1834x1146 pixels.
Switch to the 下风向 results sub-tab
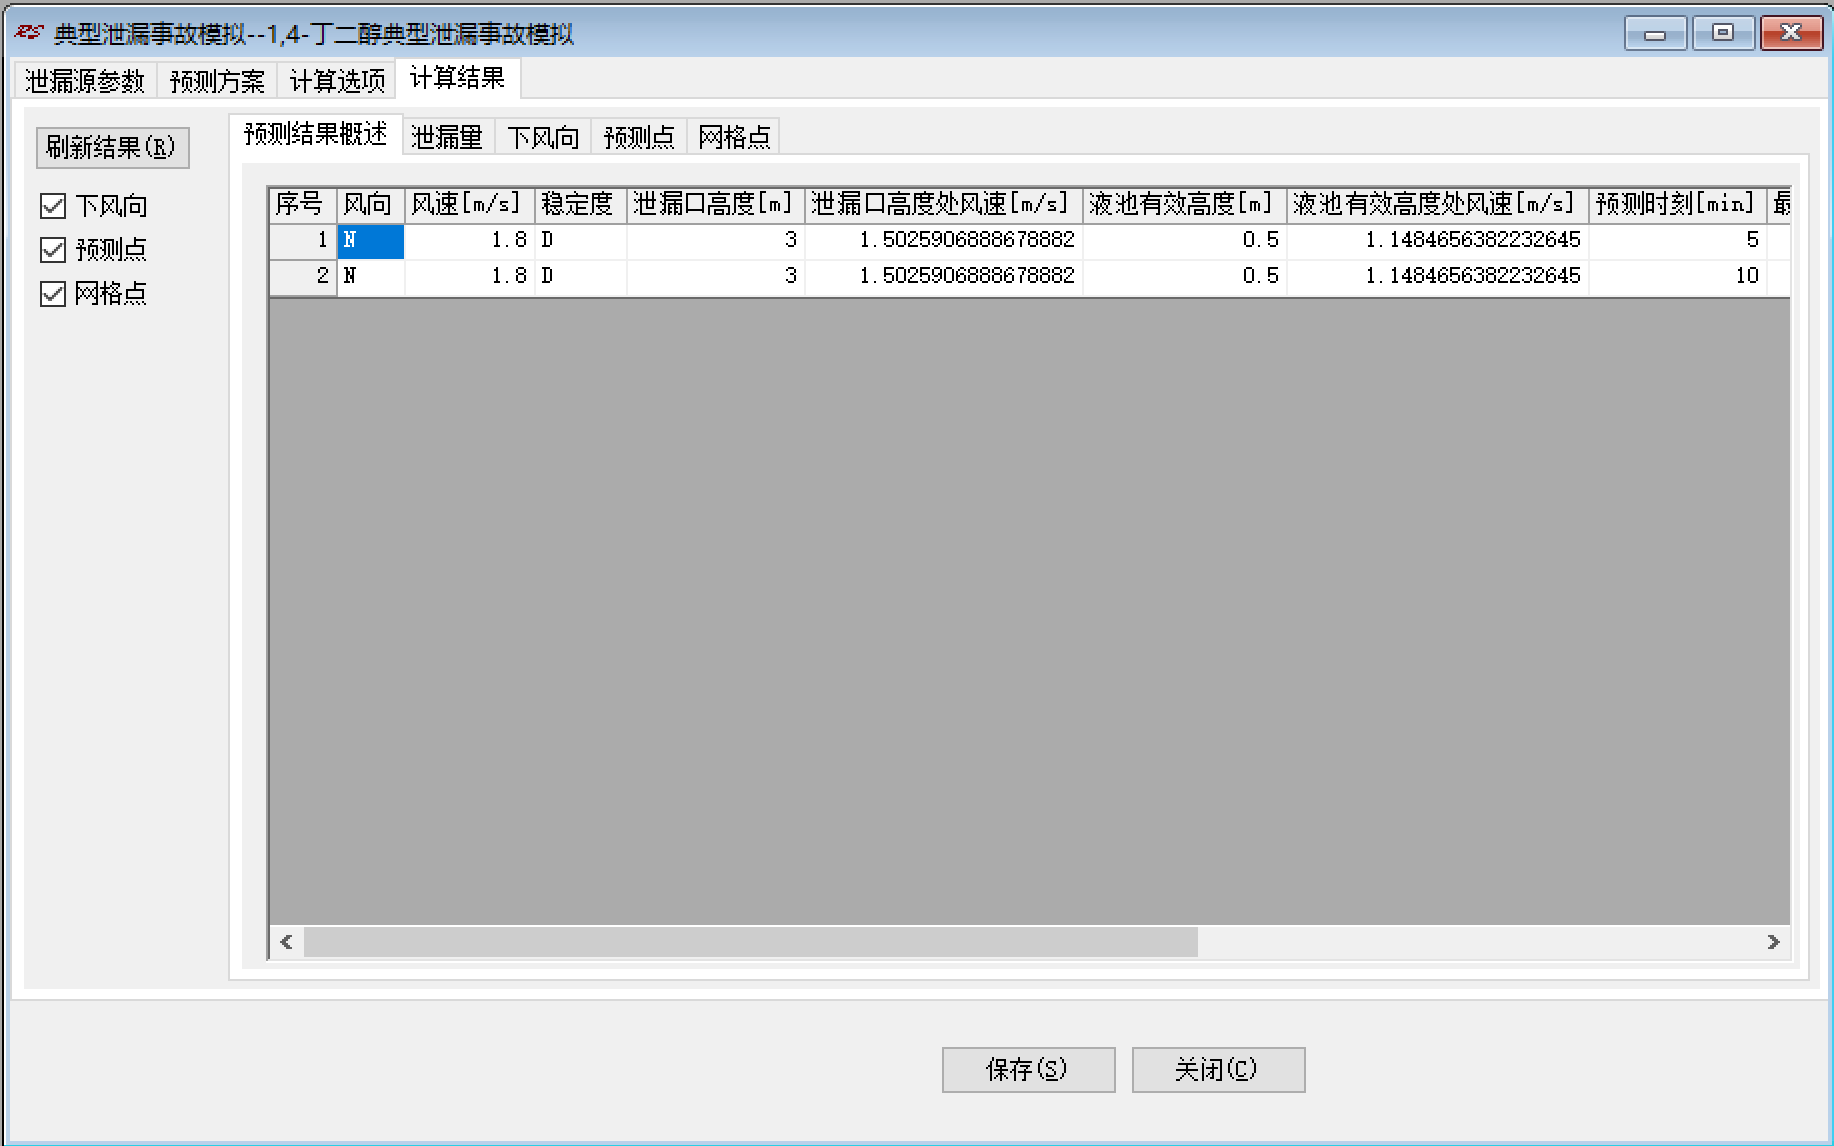[543, 137]
